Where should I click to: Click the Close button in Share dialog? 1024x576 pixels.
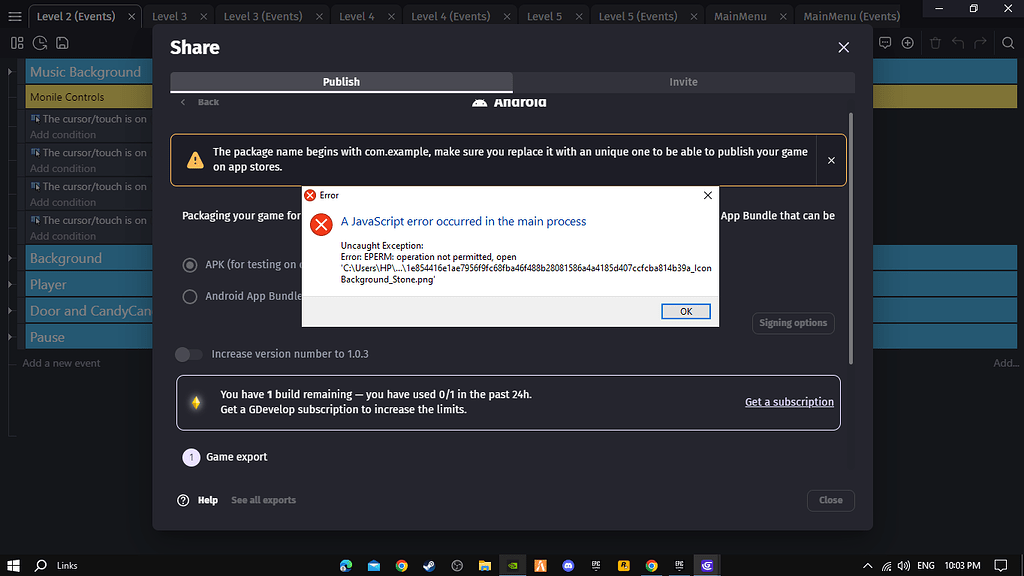click(x=831, y=500)
